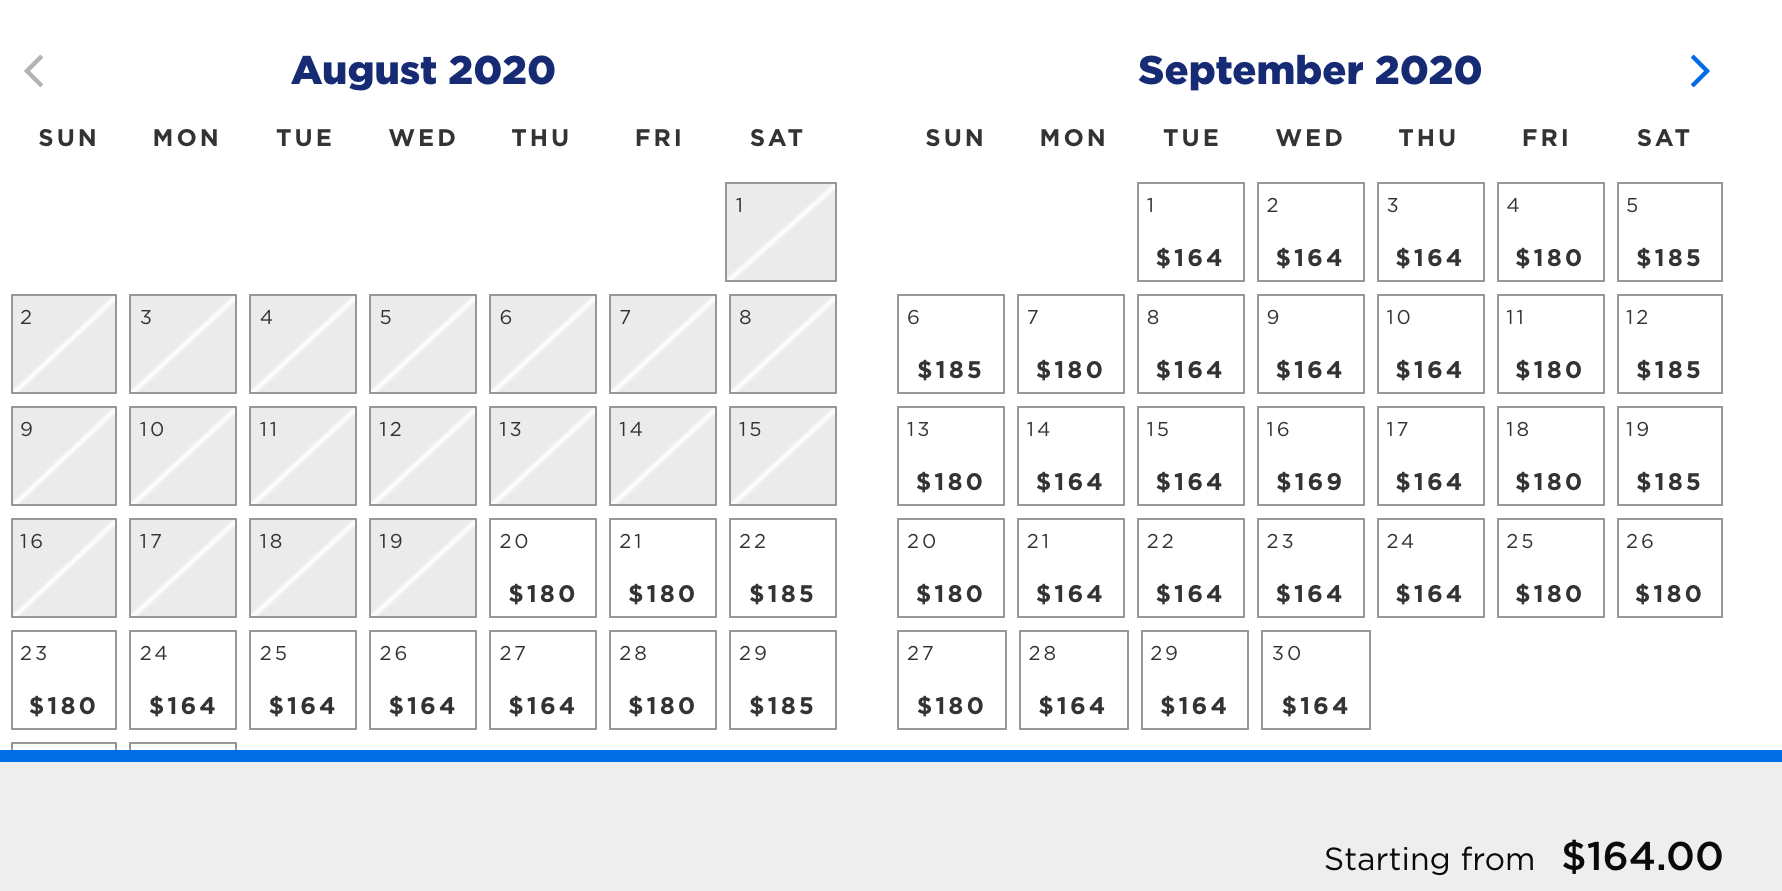Select August 29 priced $185
This screenshot has height=891, width=1782.
(782, 680)
